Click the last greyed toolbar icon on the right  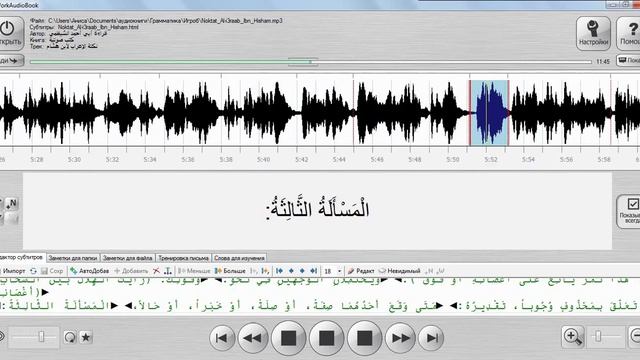coord(440,271)
